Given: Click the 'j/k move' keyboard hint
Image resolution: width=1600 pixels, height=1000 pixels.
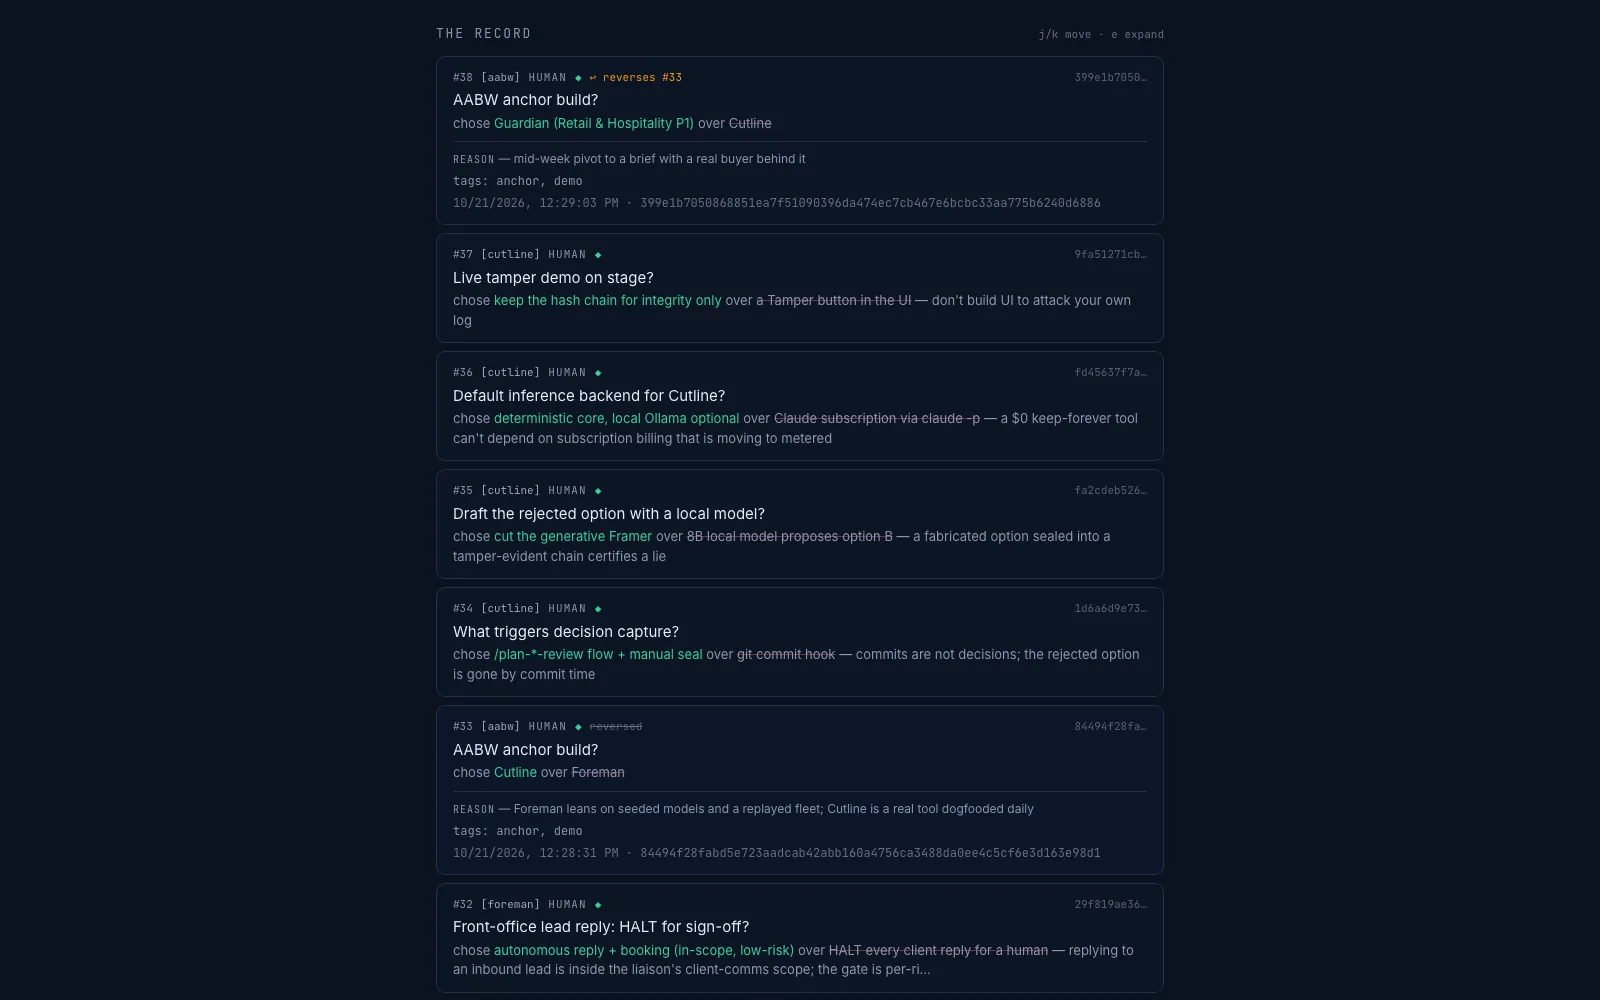Looking at the screenshot, I should 1065,34.
